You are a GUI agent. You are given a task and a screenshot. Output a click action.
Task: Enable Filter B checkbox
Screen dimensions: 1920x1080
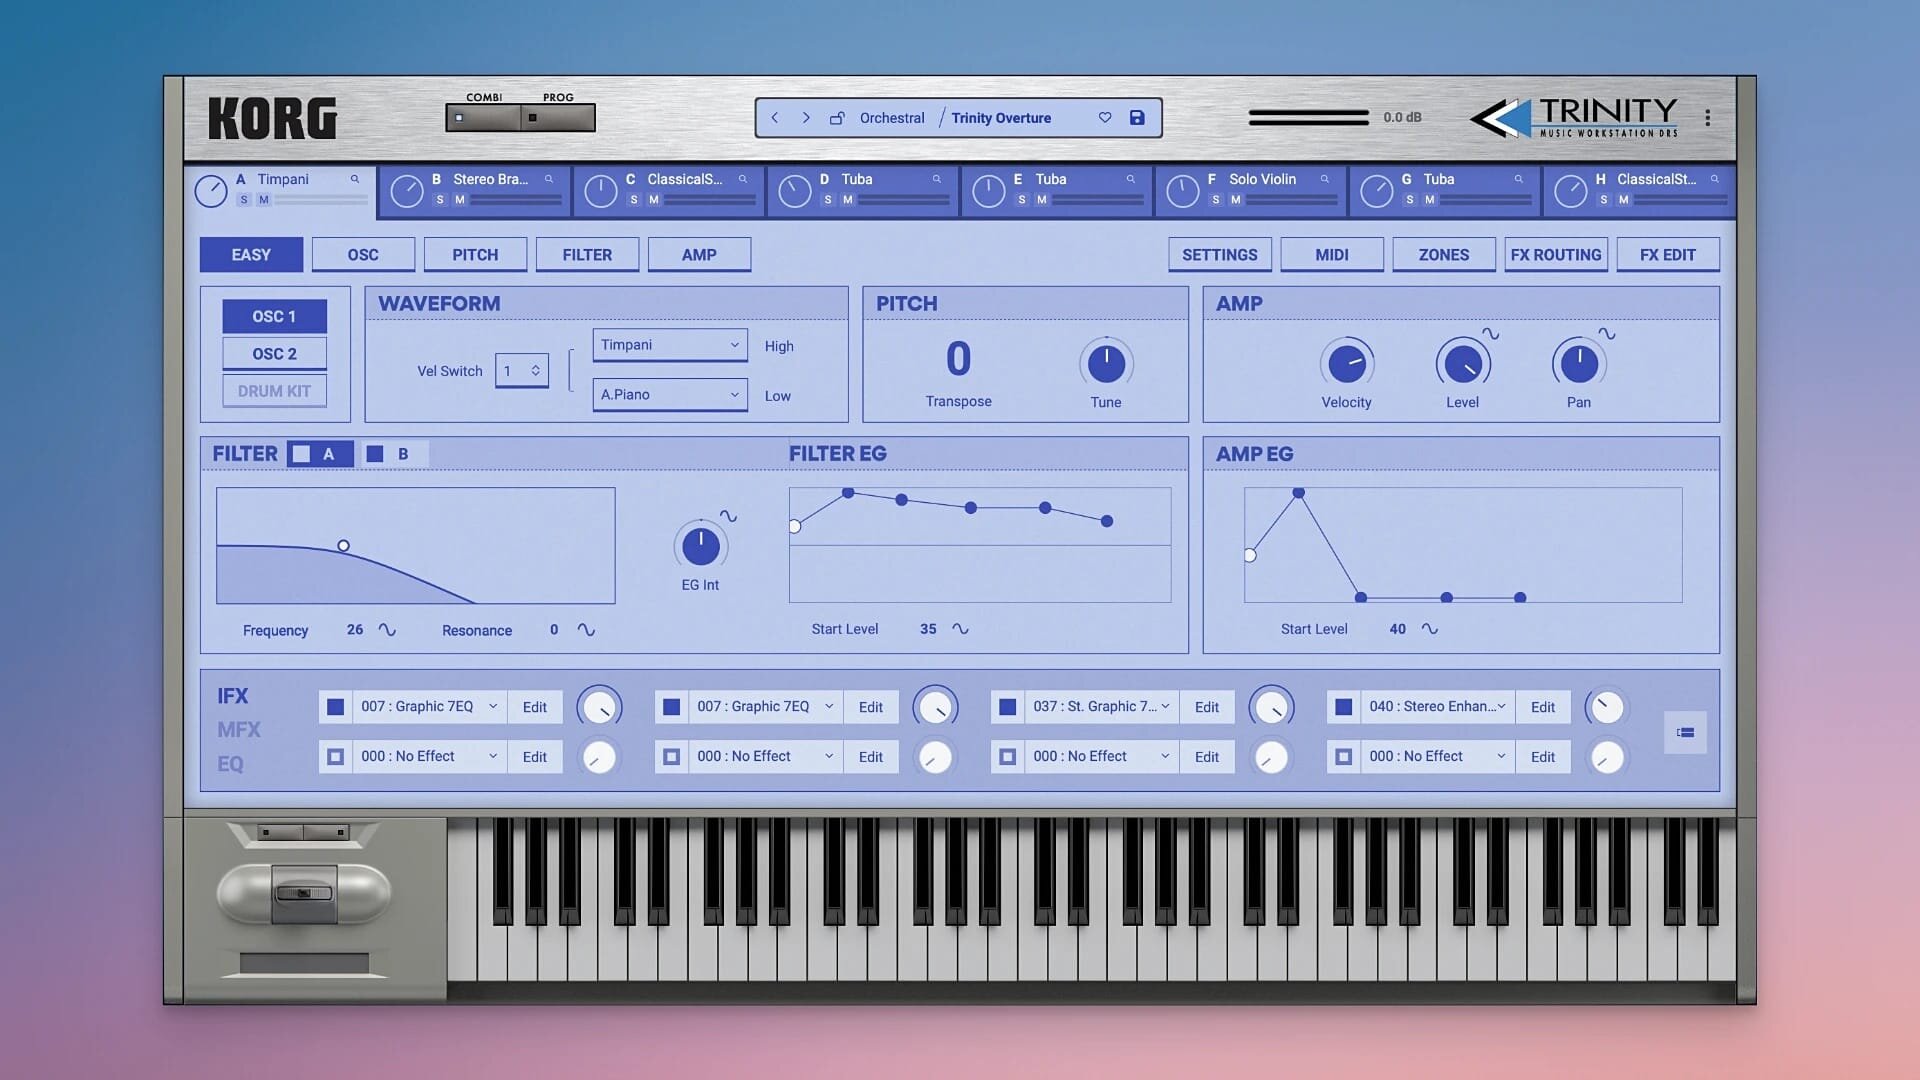coord(375,454)
